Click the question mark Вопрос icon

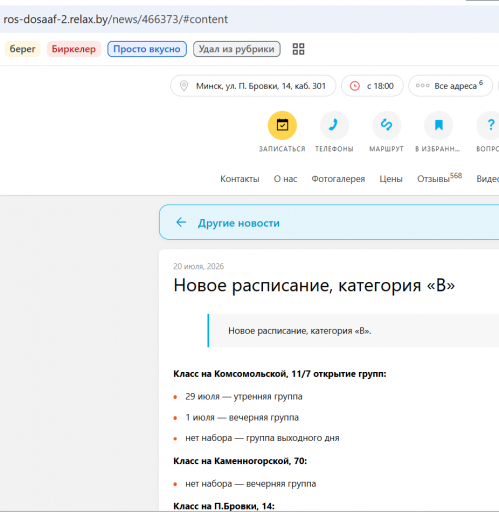coord(489,125)
